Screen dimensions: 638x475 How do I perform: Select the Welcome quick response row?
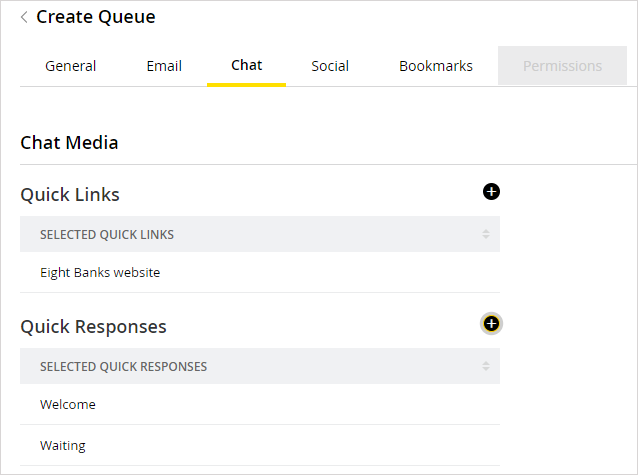click(260, 404)
